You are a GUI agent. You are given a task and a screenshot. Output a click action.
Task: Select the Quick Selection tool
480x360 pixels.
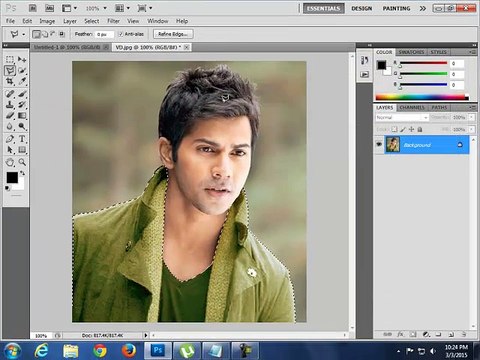coord(22,70)
